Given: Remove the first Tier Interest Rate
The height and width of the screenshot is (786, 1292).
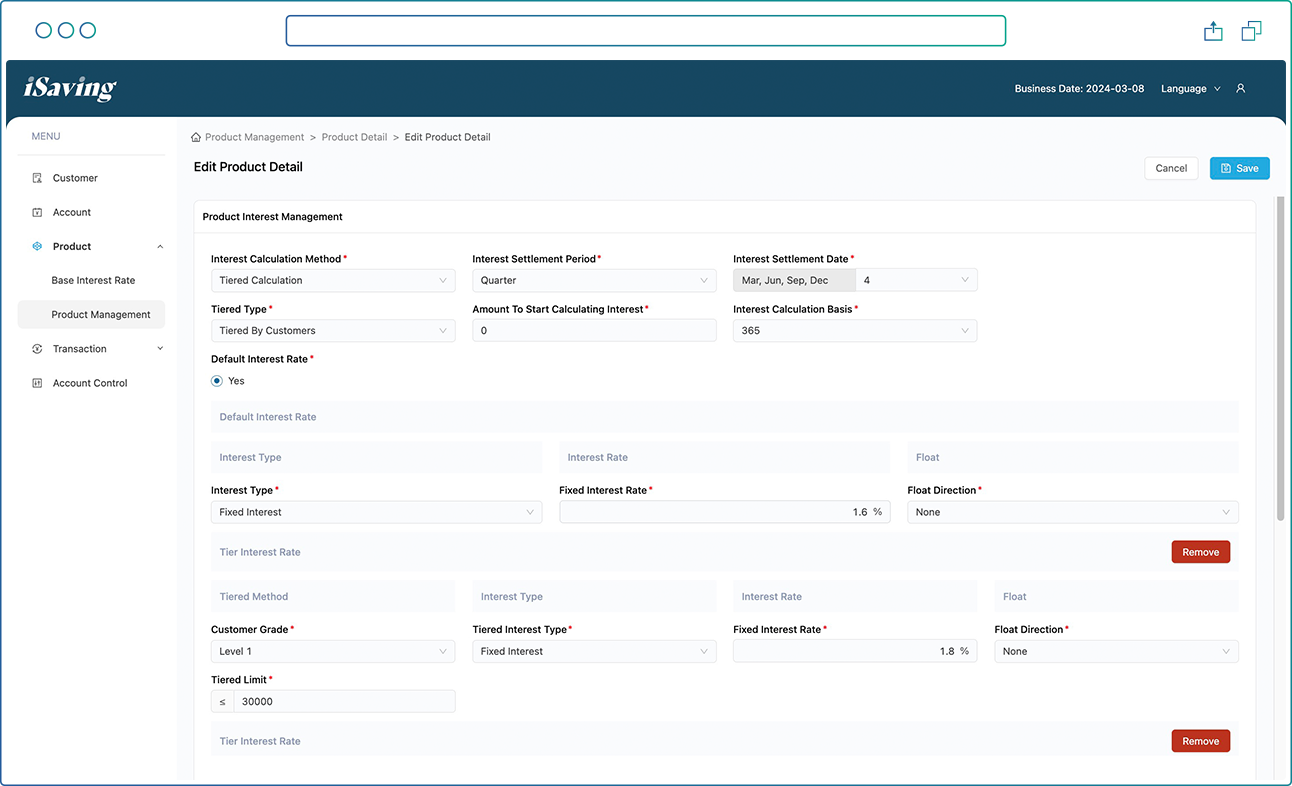Looking at the screenshot, I should [x=1201, y=552].
